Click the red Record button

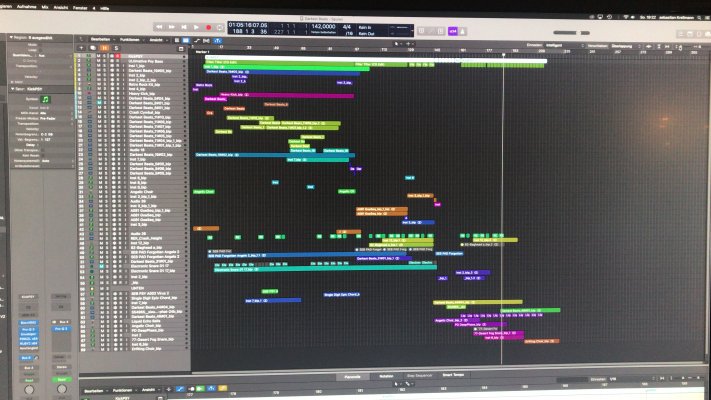[208, 28]
